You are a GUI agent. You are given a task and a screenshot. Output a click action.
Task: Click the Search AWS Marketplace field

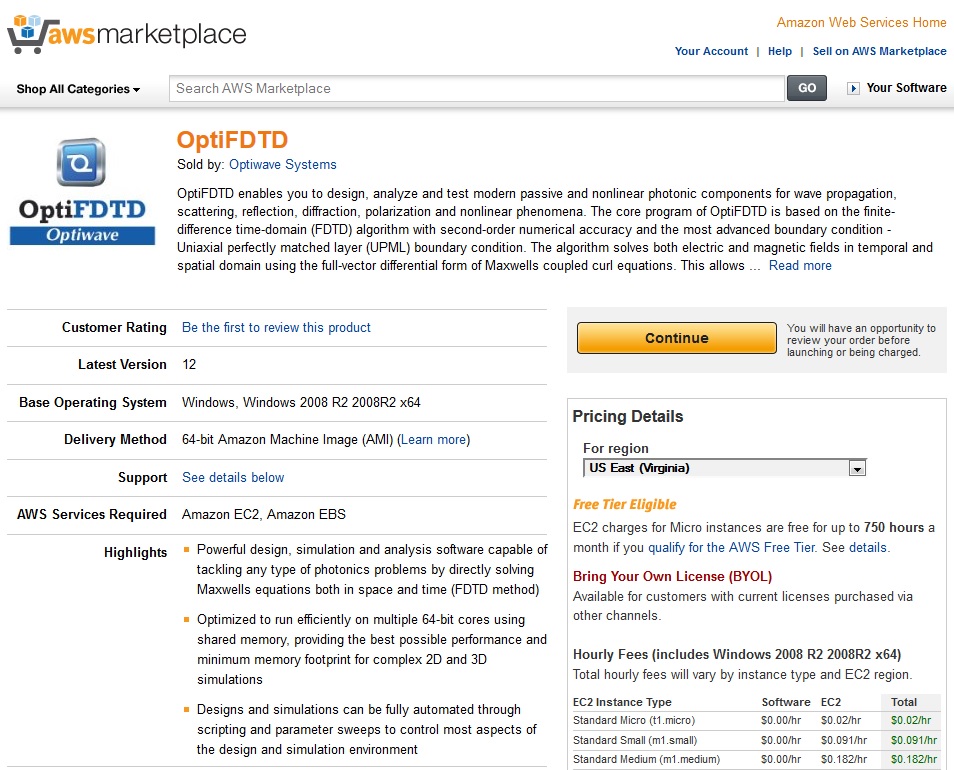coord(477,89)
